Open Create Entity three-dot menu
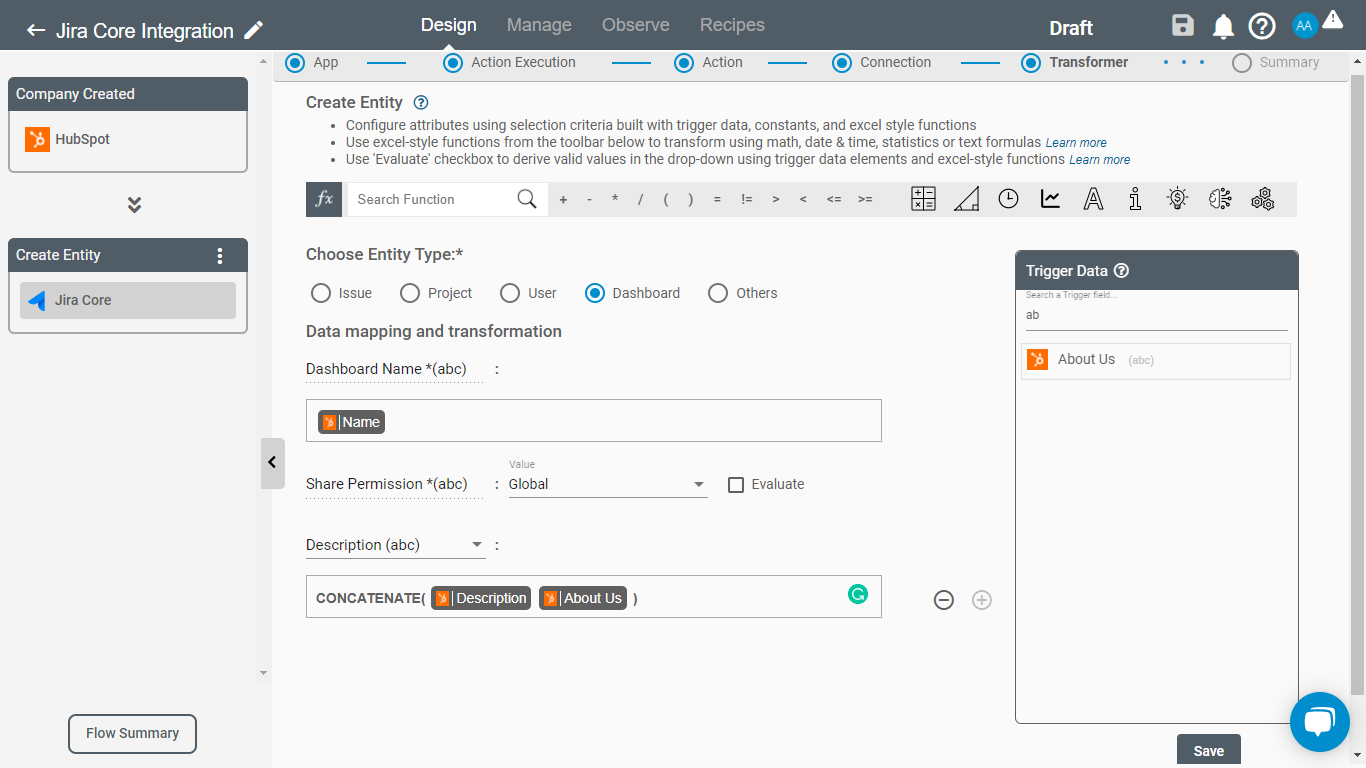The height and width of the screenshot is (768, 1366). click(x=220, y=255)
